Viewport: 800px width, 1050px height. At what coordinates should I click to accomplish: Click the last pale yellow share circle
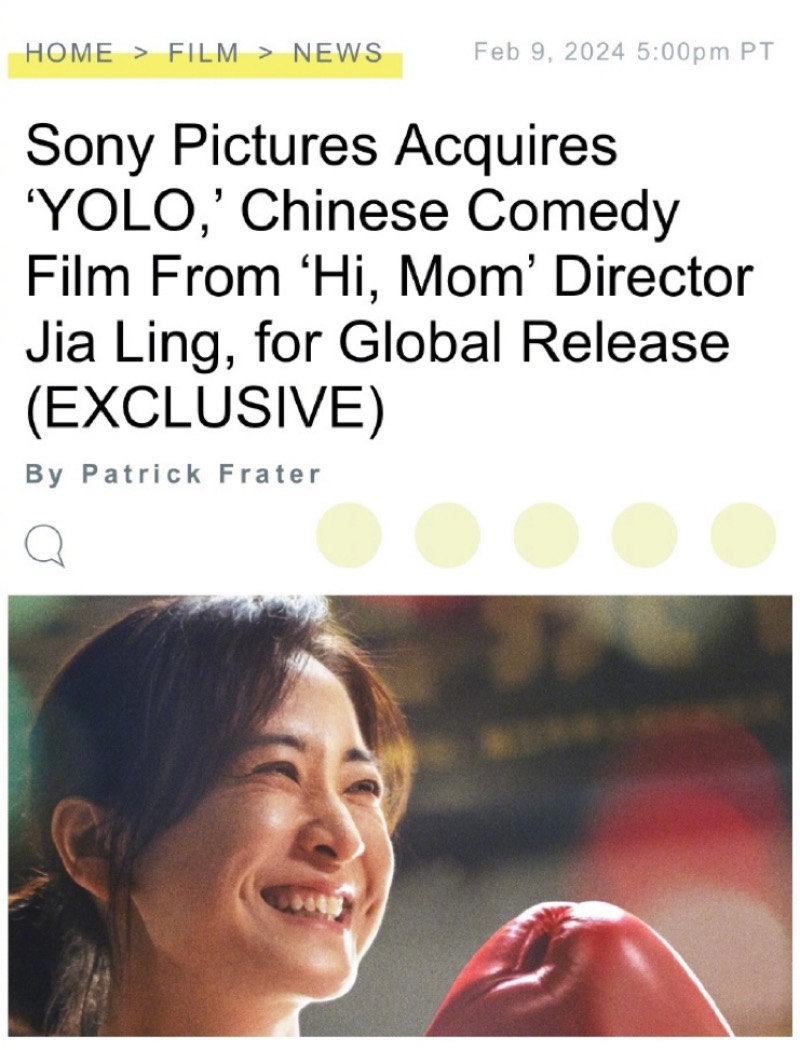743,534
